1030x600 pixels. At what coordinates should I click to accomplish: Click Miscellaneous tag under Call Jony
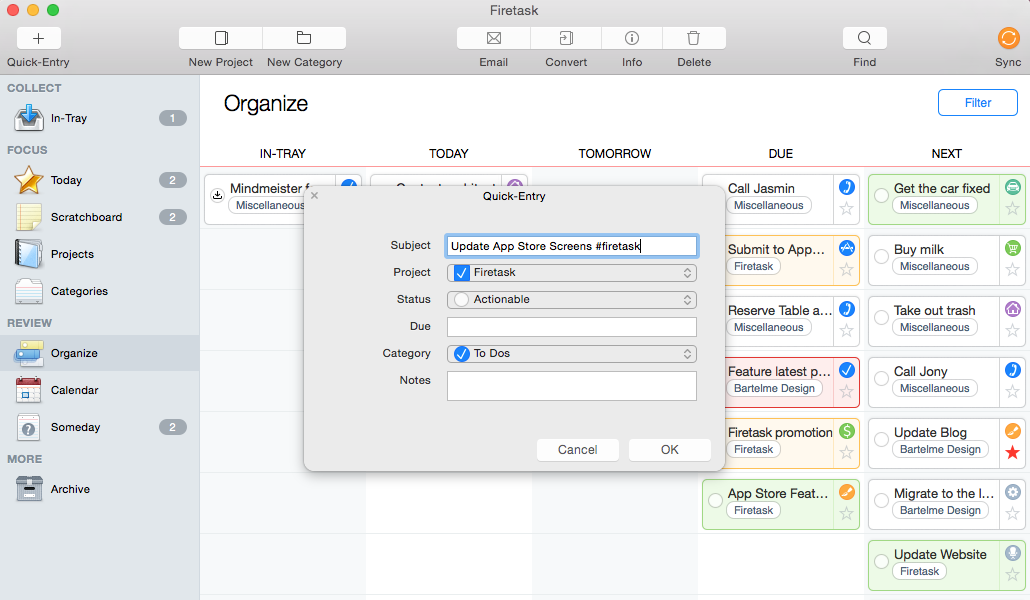click(934, 388)
